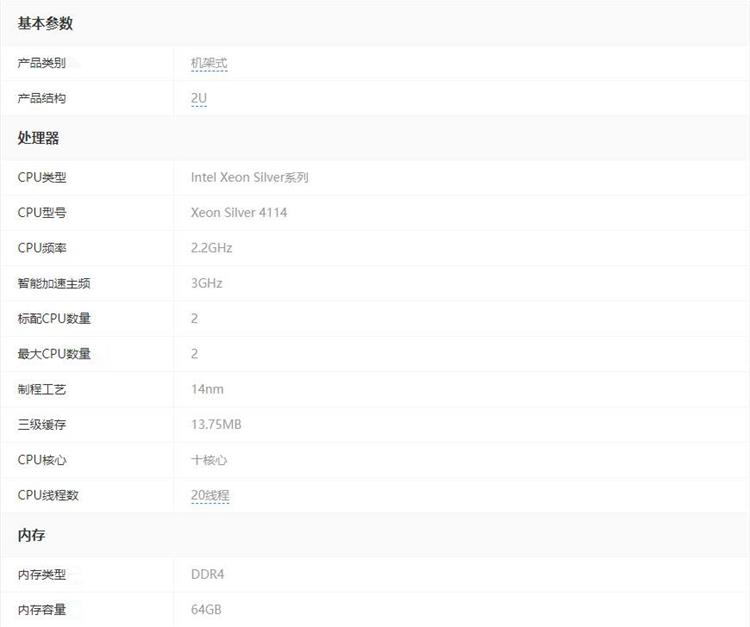Click the 13.75MB cache value
The image size is (750, 627).
click(216, 424)
